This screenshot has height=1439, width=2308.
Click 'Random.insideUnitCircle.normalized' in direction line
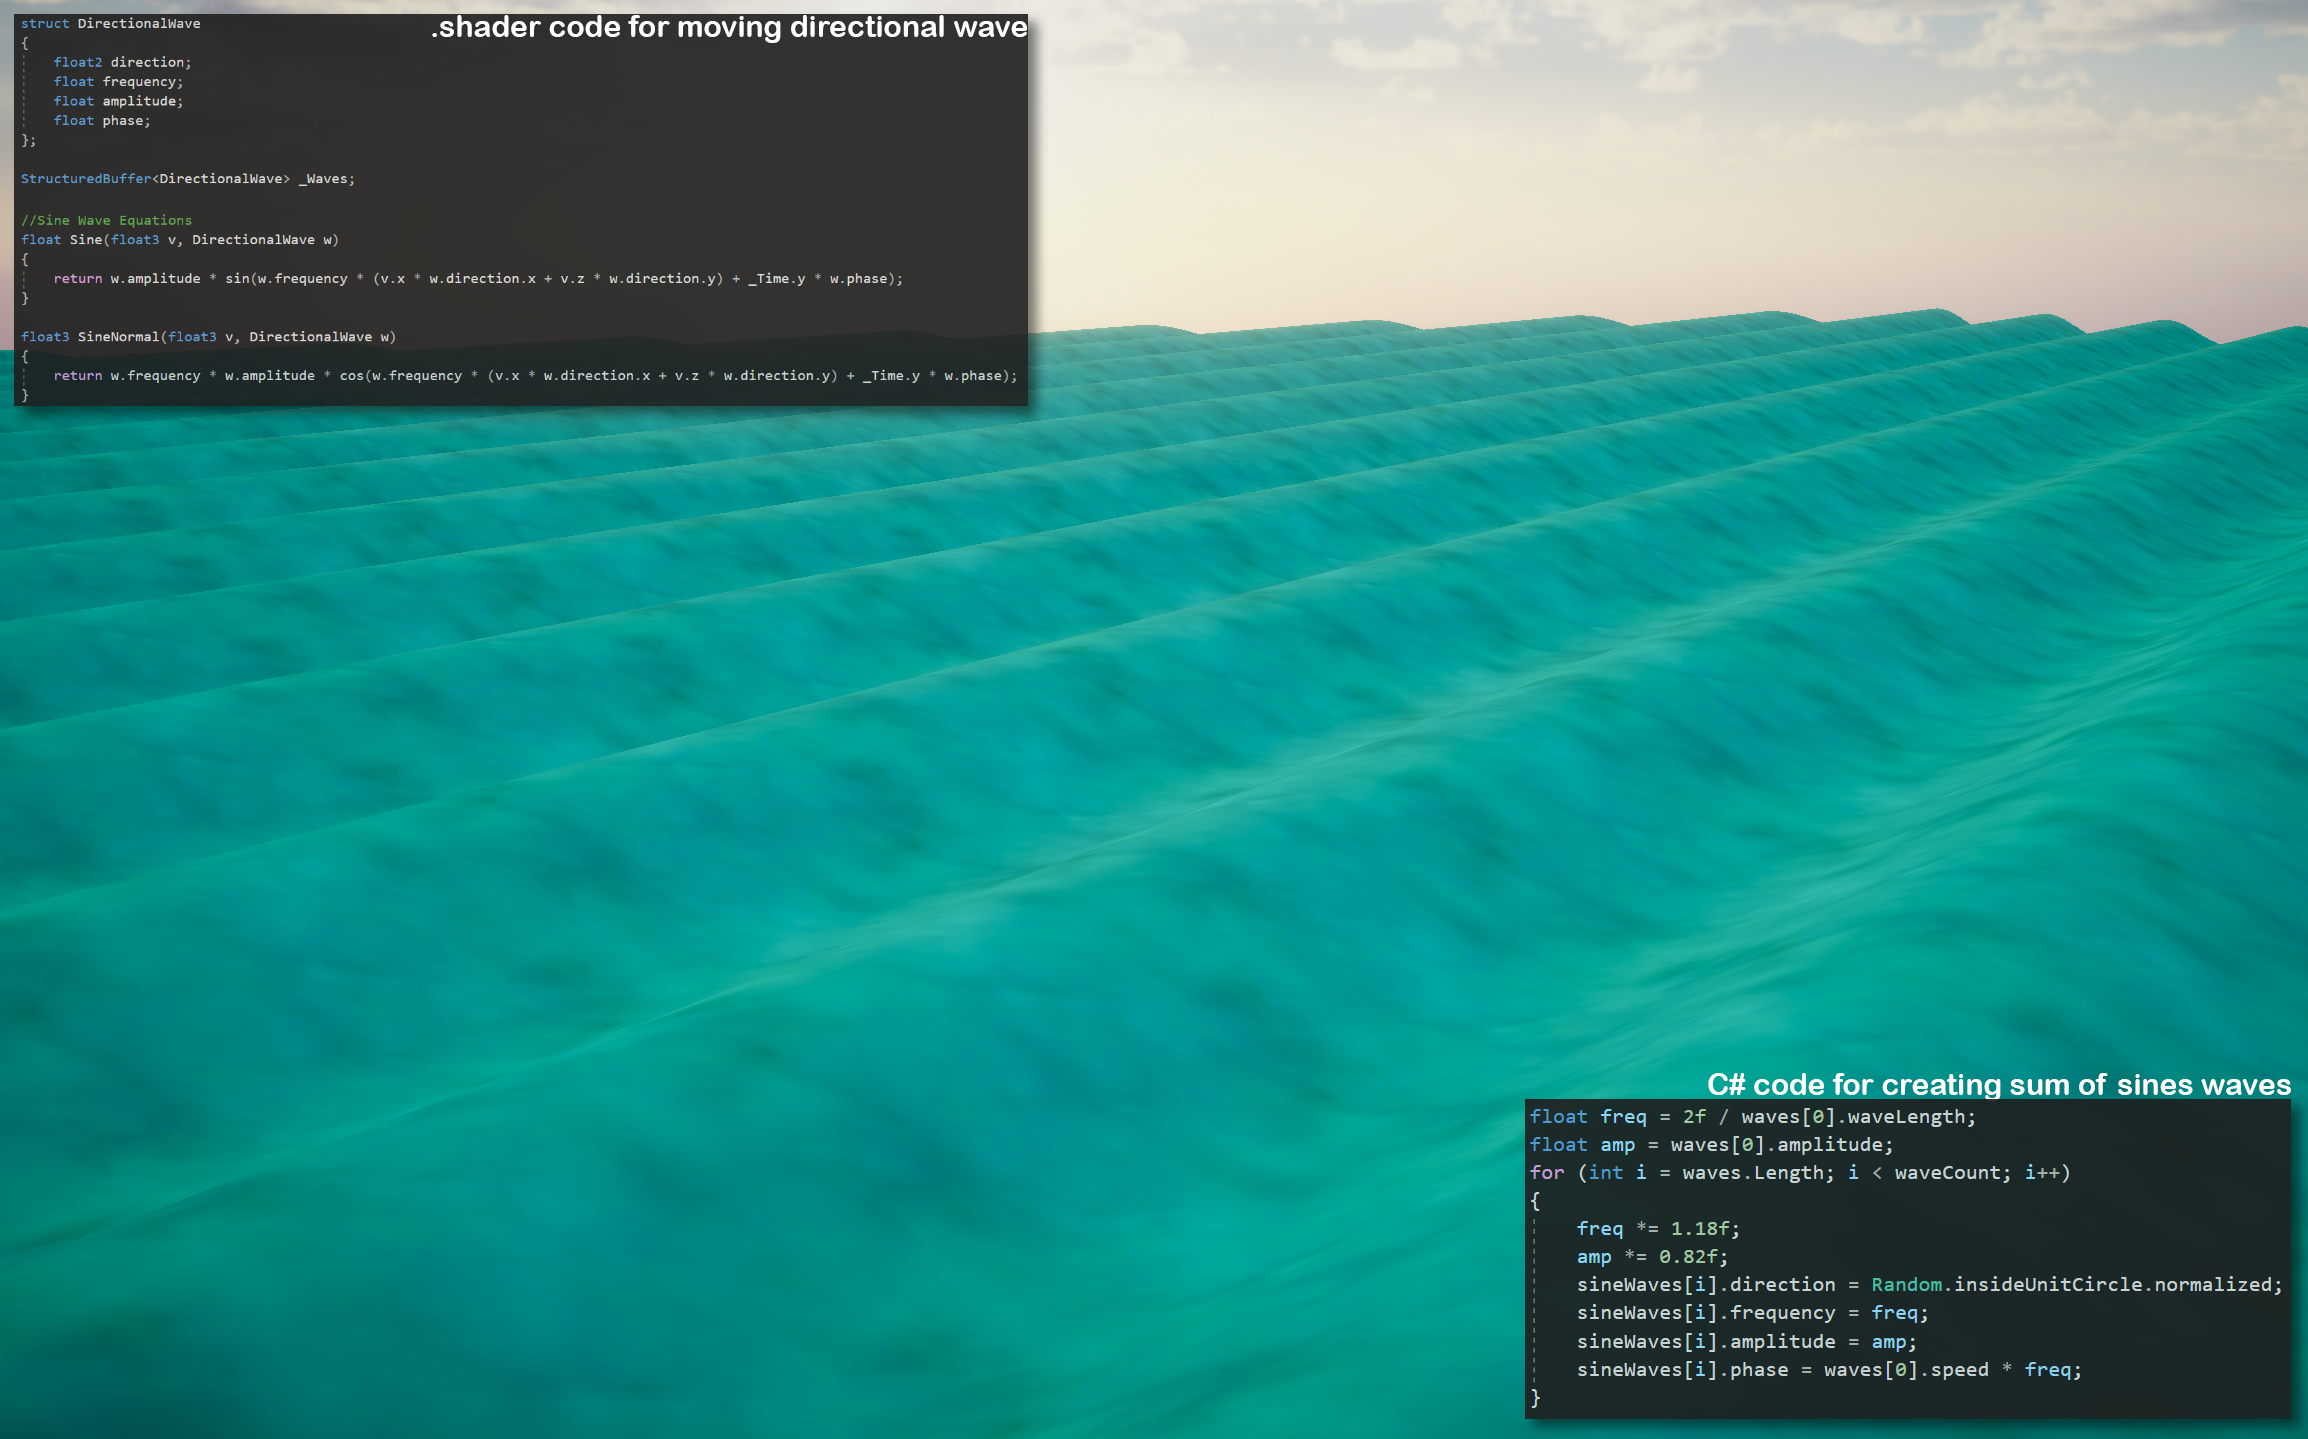pos(2076,1285)
